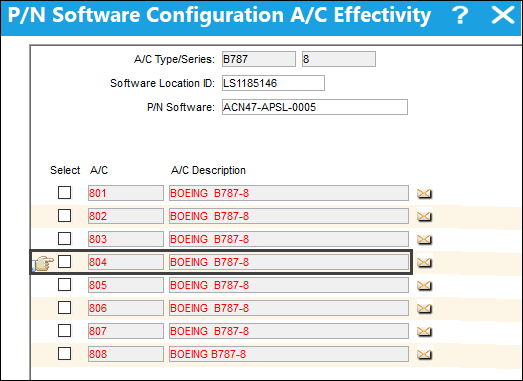
Task: Close the A/C Effectivity window
Action: (x=503, y=15)
